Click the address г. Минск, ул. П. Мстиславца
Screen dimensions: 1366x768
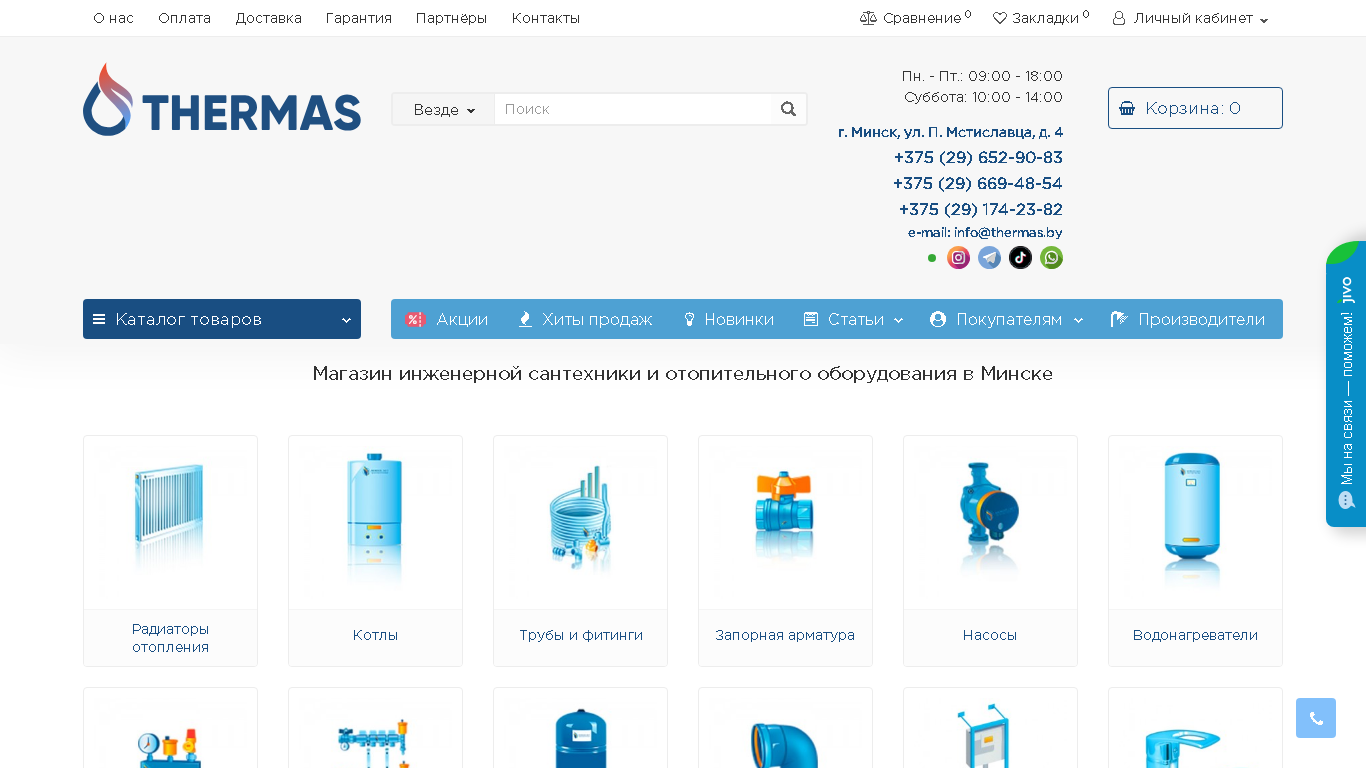950,132
